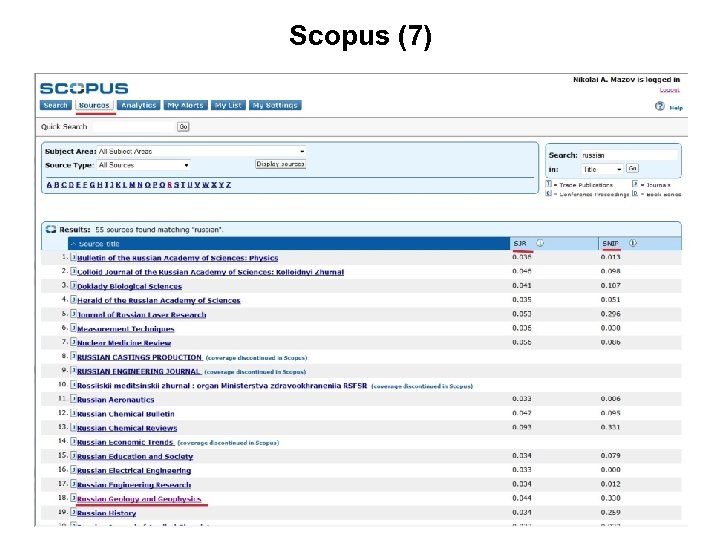
Task: Open Russian Economic Trends link
Action: point(125,443)
